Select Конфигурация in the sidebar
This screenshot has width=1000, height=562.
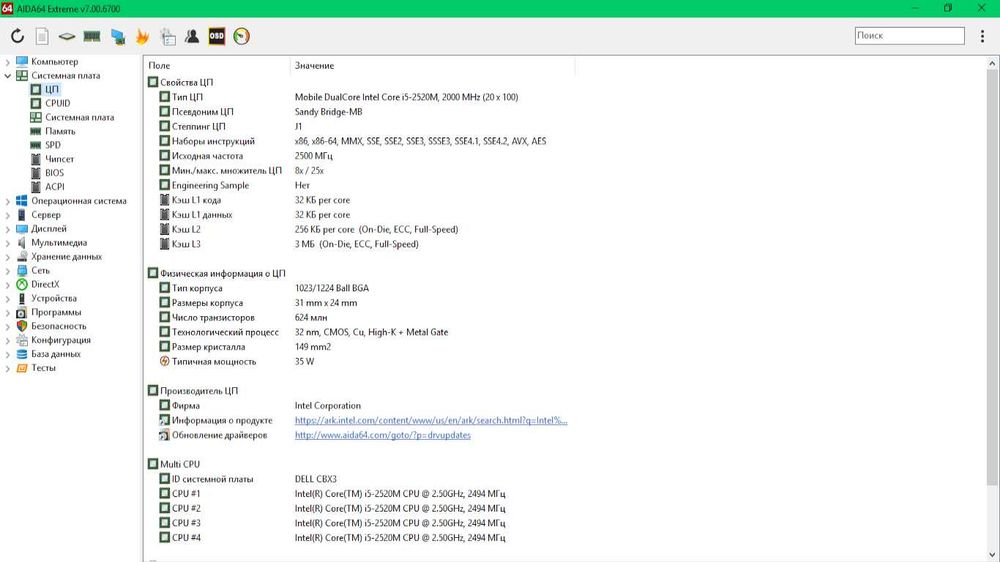pos(61,340)
